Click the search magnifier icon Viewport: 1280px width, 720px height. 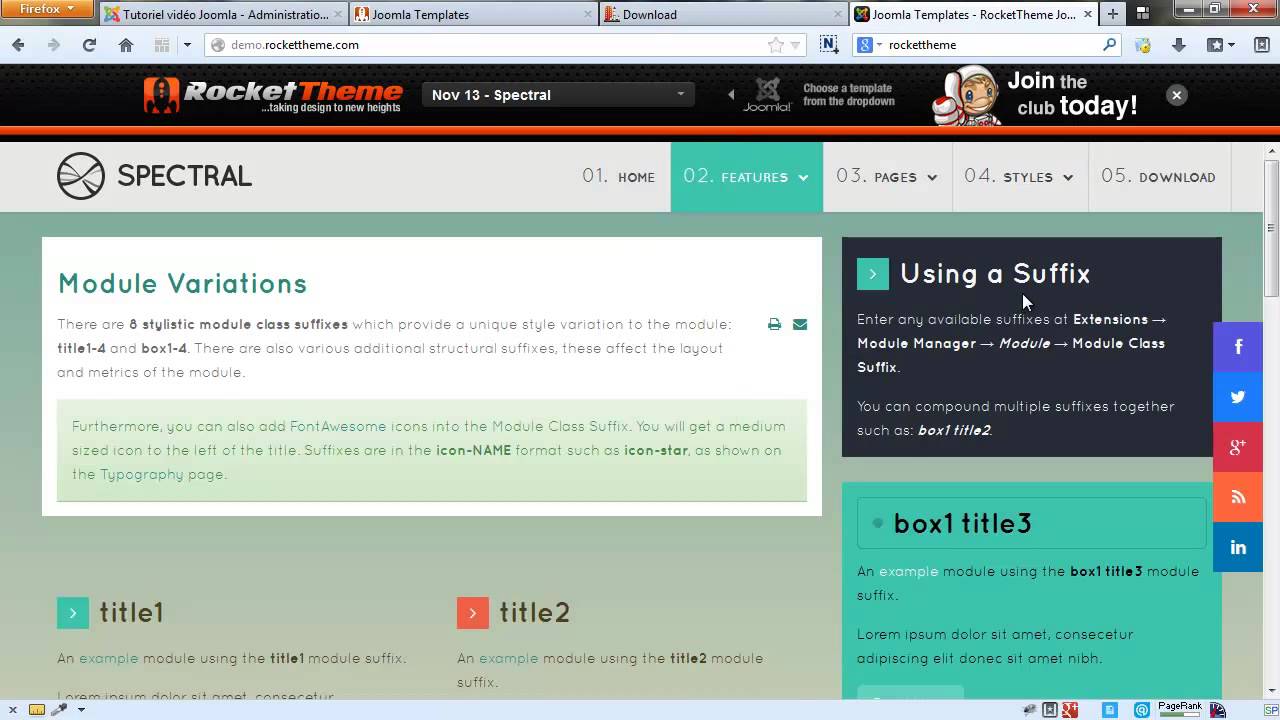click(x=1109, y=45)
